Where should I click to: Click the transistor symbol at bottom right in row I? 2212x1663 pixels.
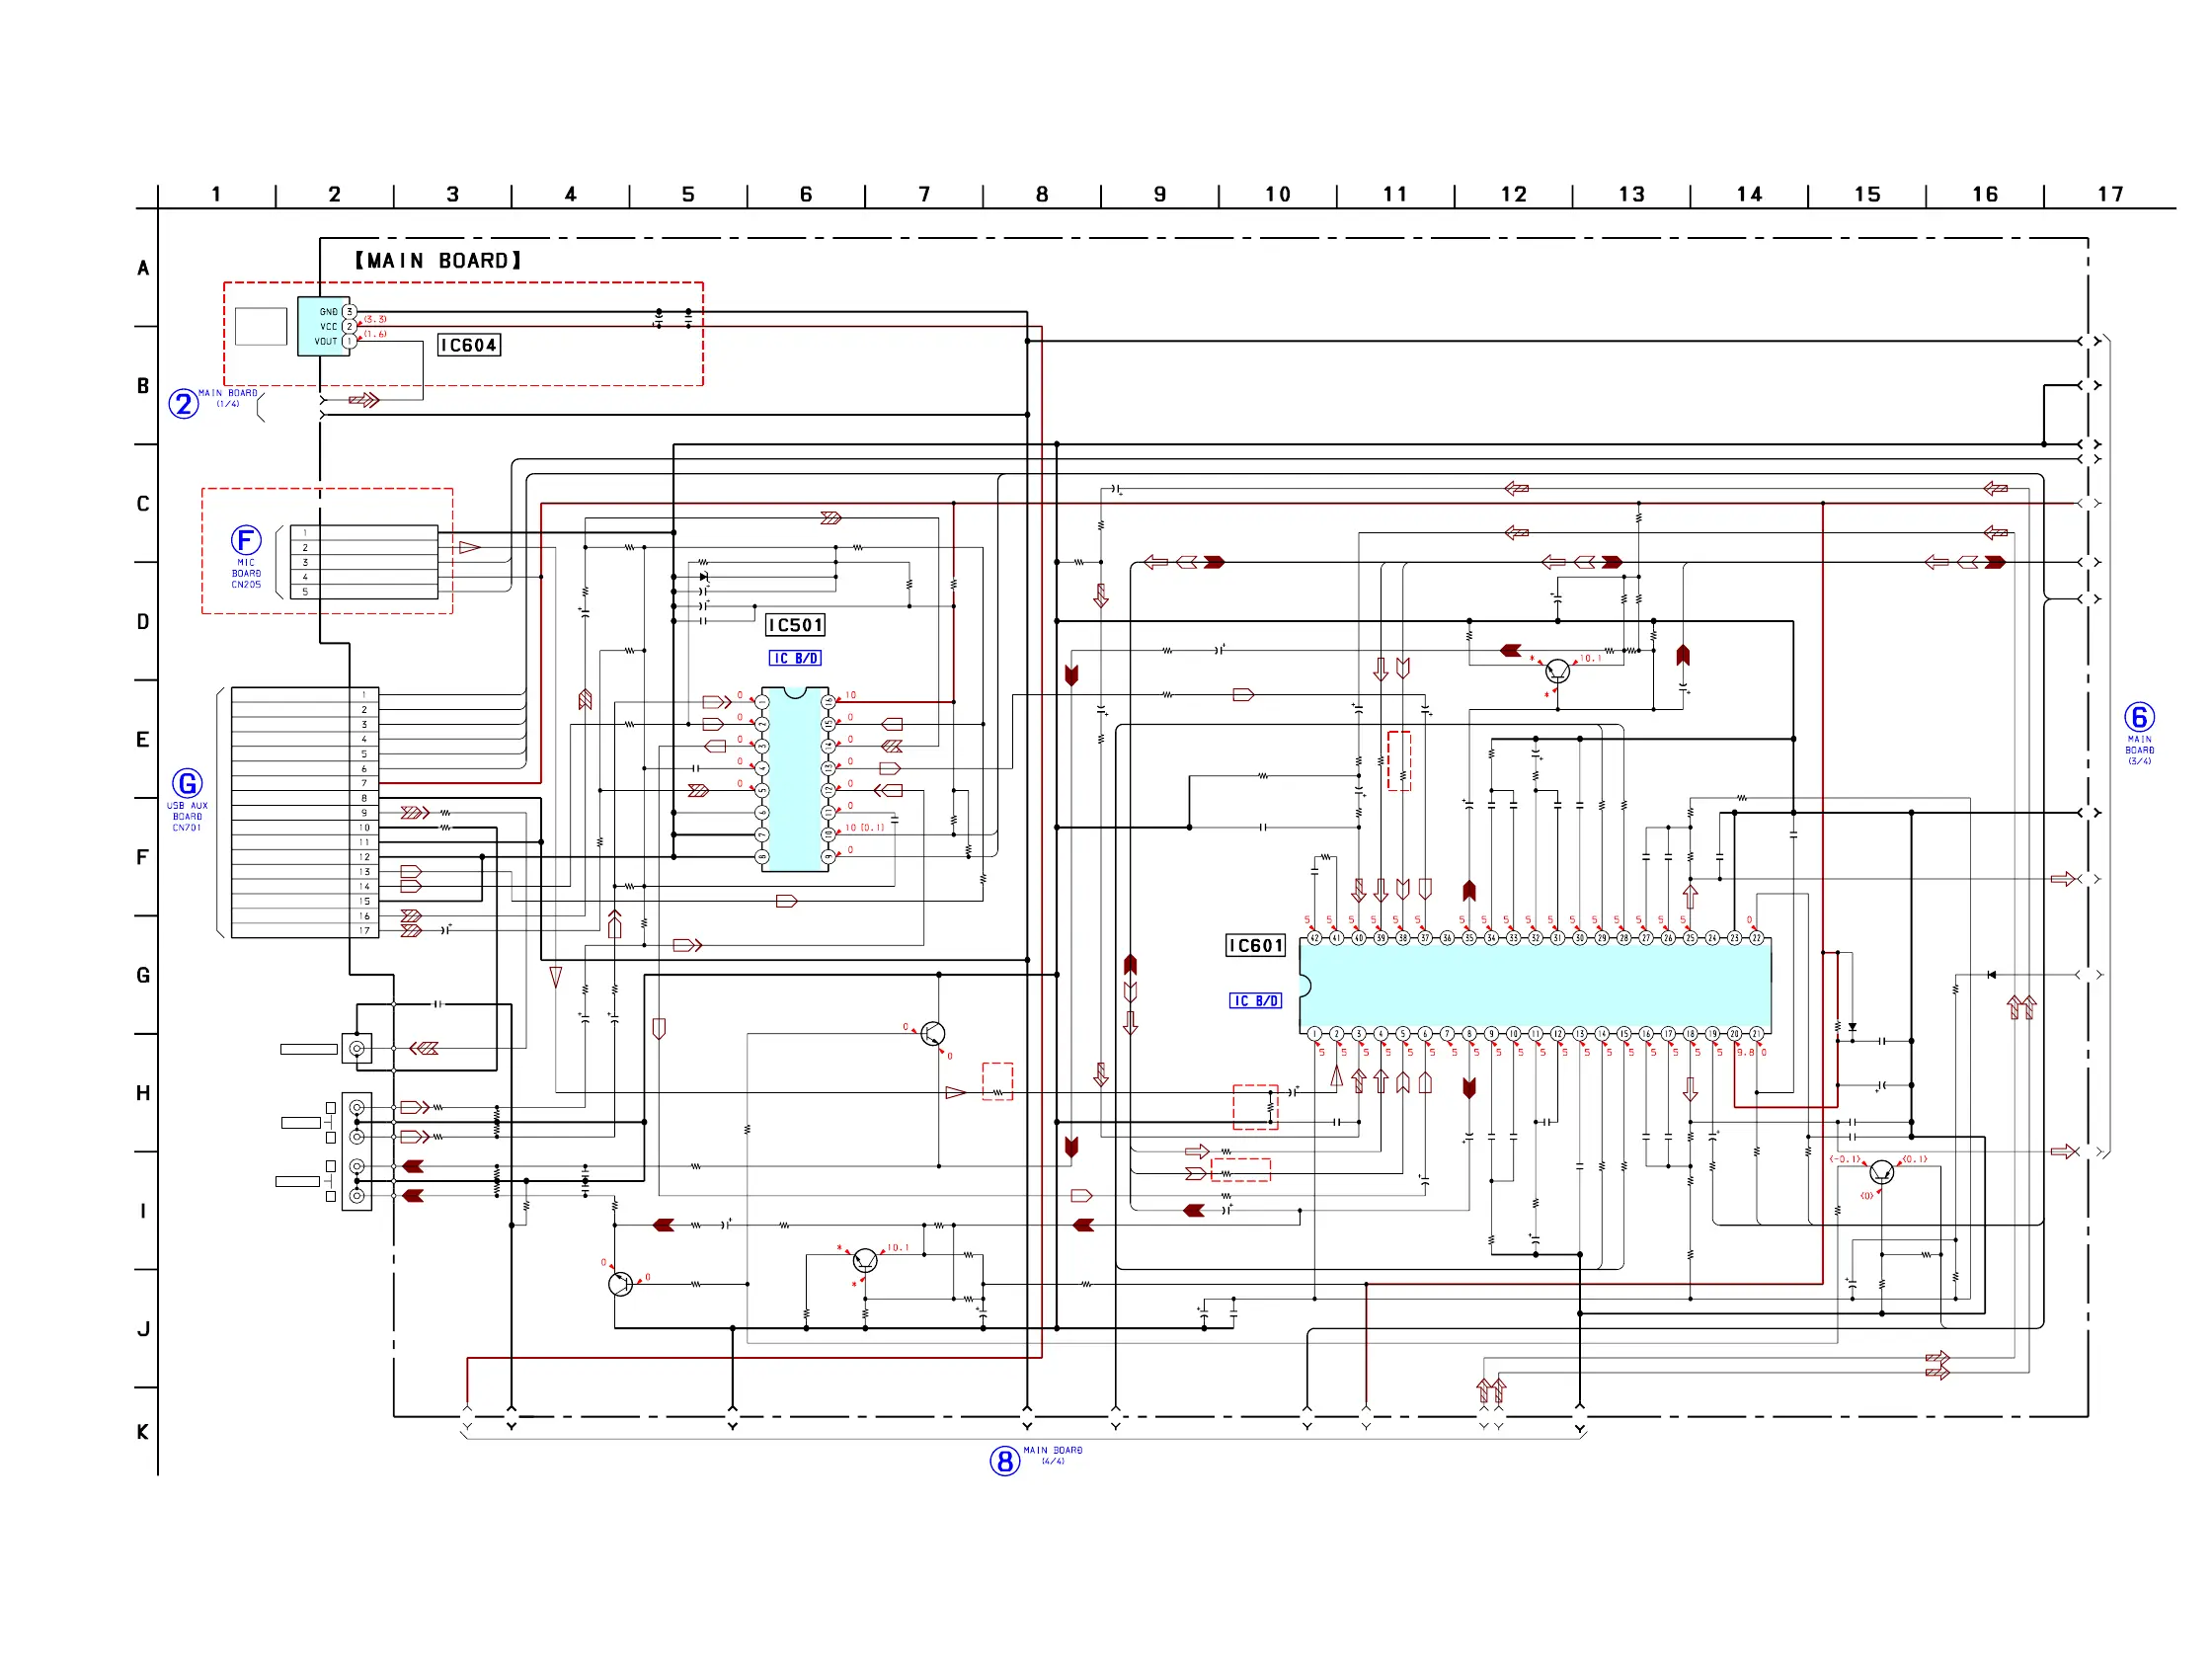click(x=1881, y=1172)
